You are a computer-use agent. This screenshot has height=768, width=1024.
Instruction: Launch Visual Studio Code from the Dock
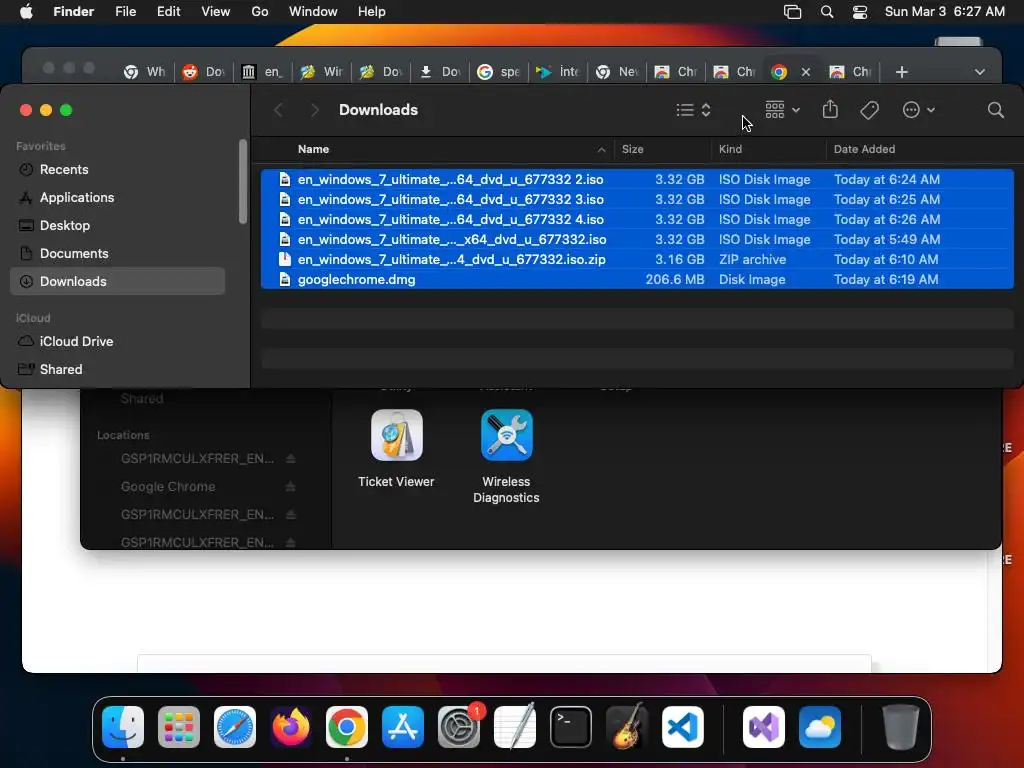pyautogui.click(x=682, y=727)
